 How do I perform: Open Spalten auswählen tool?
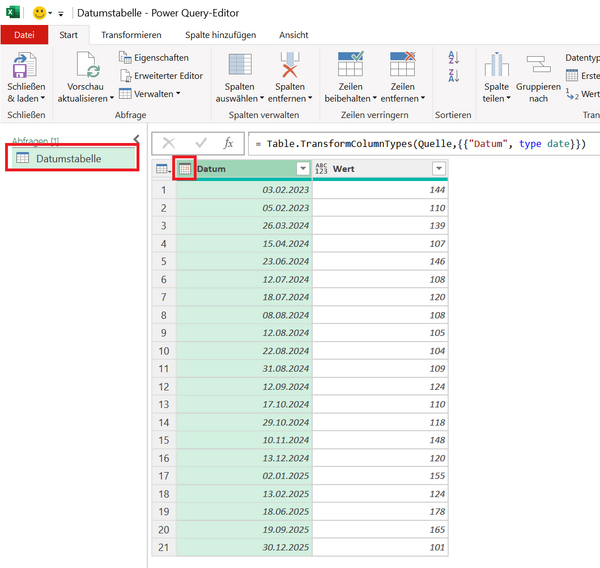pos(240,66)
